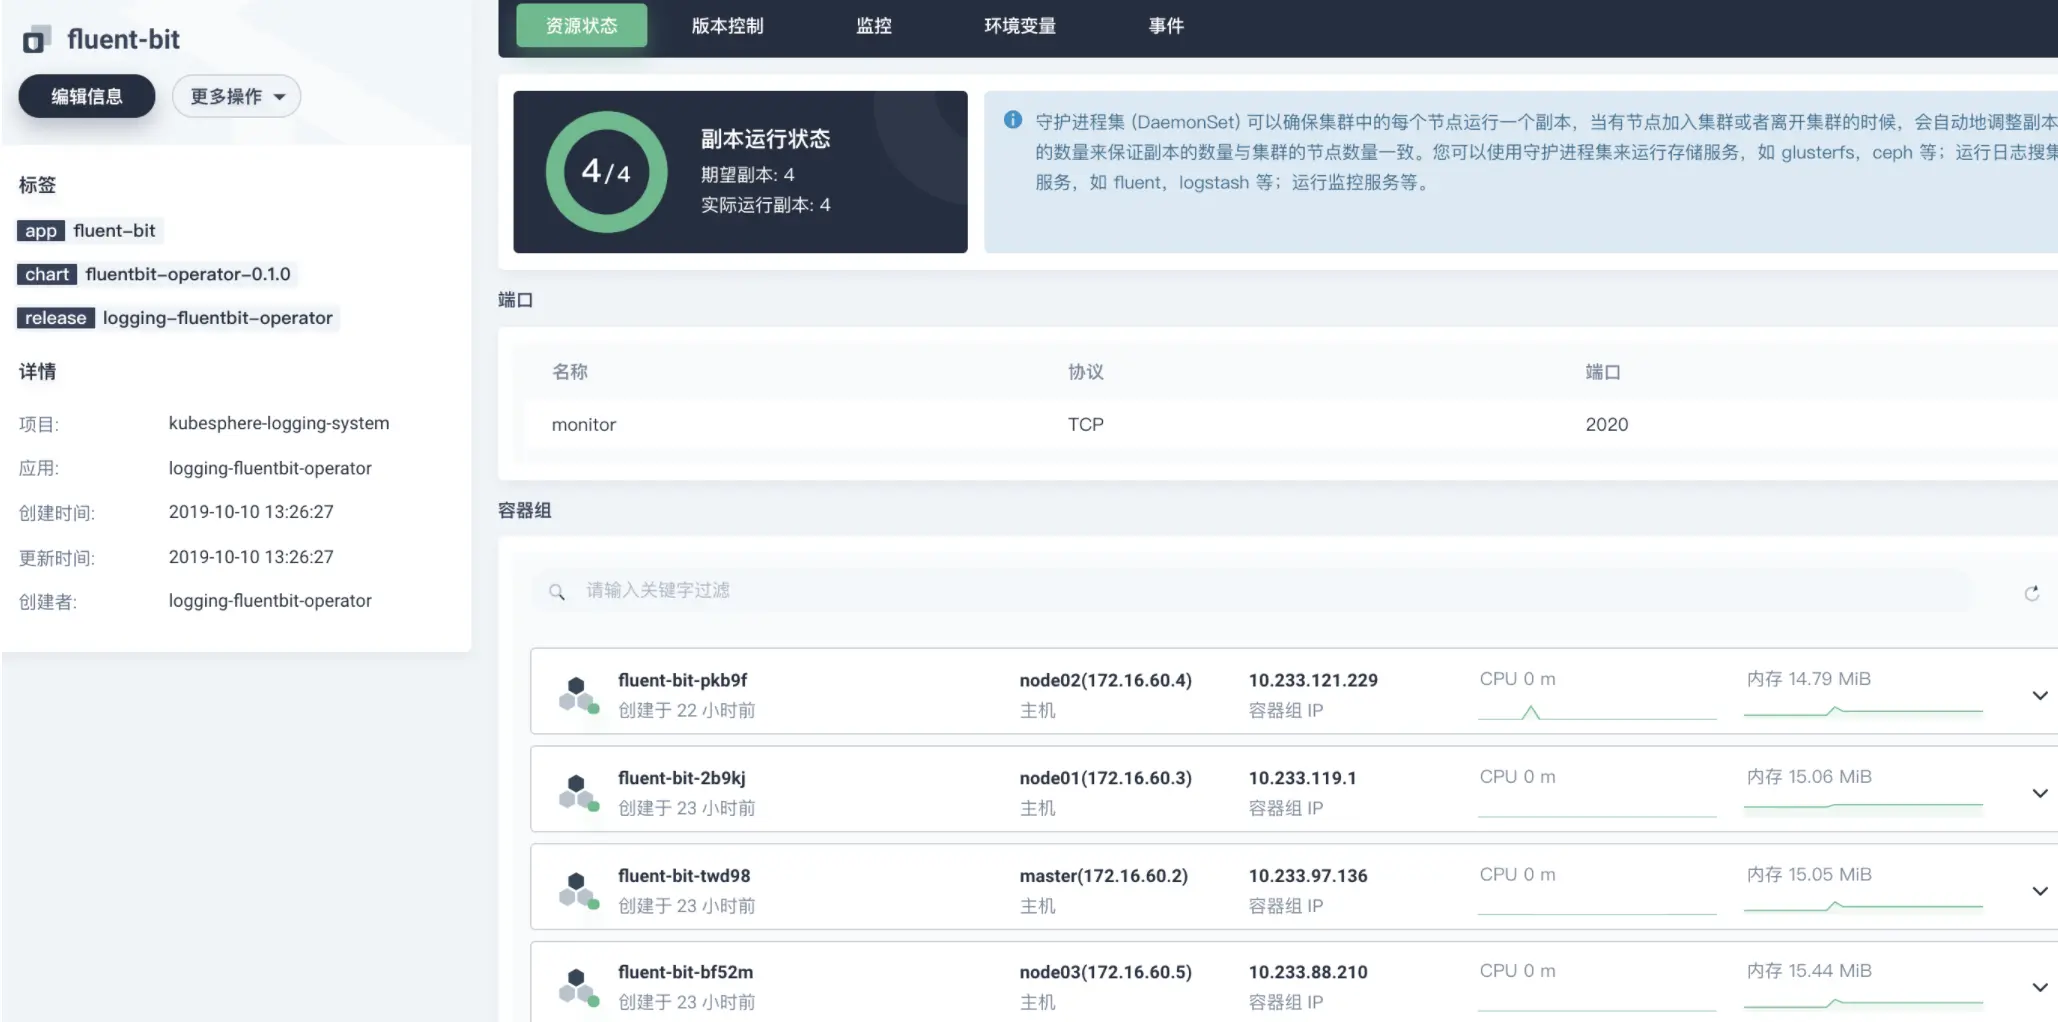Click pod icon for fluent-bit-pkb9f
This screenshot has width=2058, height=1022.
[x=578, y=695]
